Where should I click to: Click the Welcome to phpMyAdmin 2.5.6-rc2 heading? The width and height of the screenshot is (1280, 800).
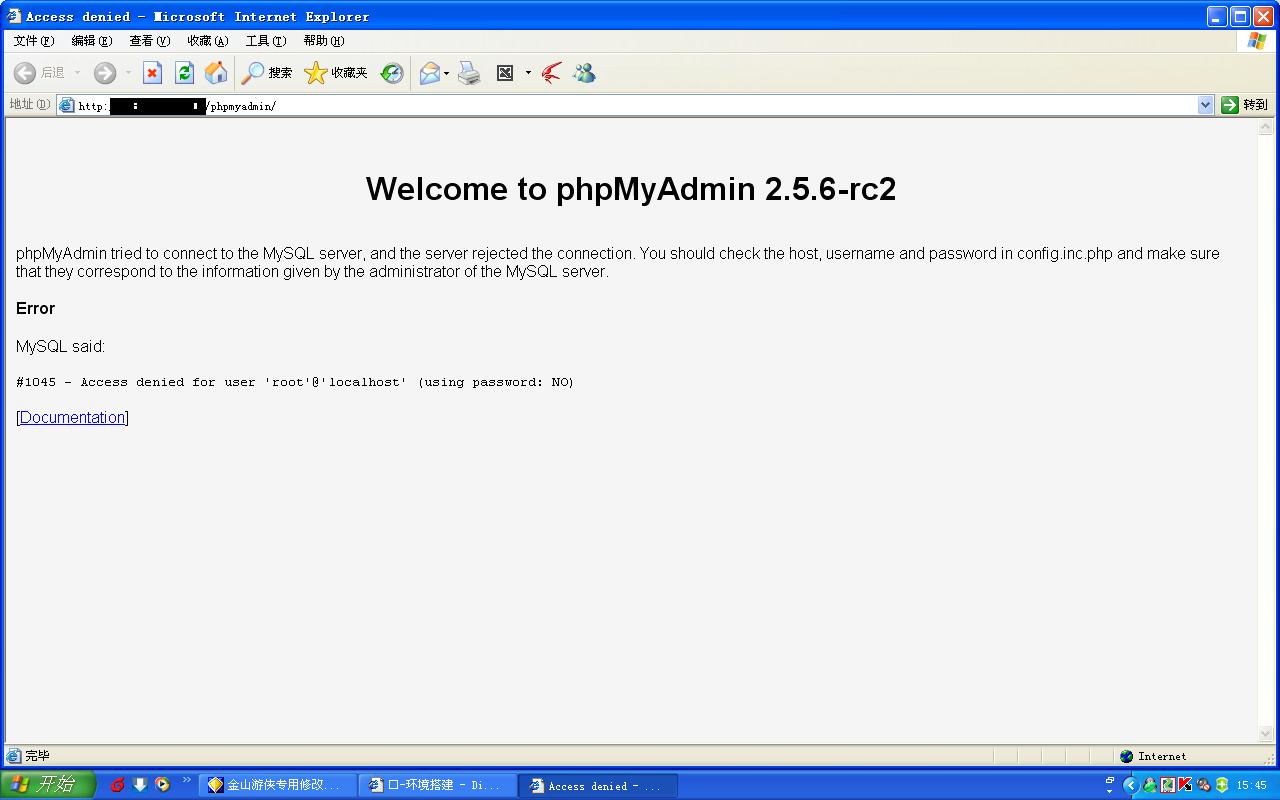[x=631, y=189]
